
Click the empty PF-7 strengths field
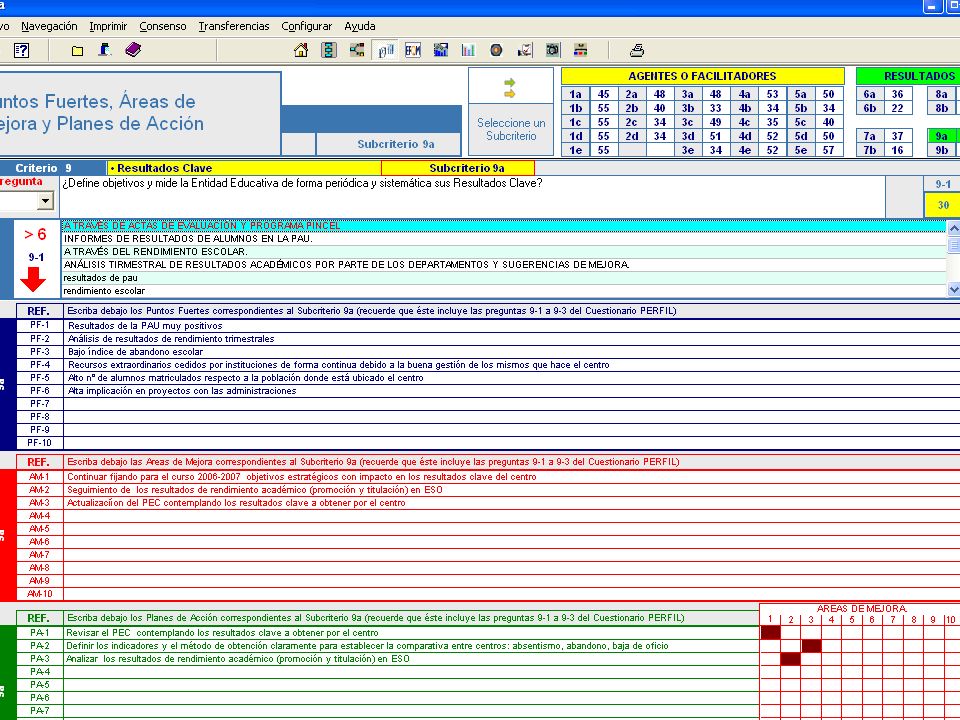[x=511, y=403]
